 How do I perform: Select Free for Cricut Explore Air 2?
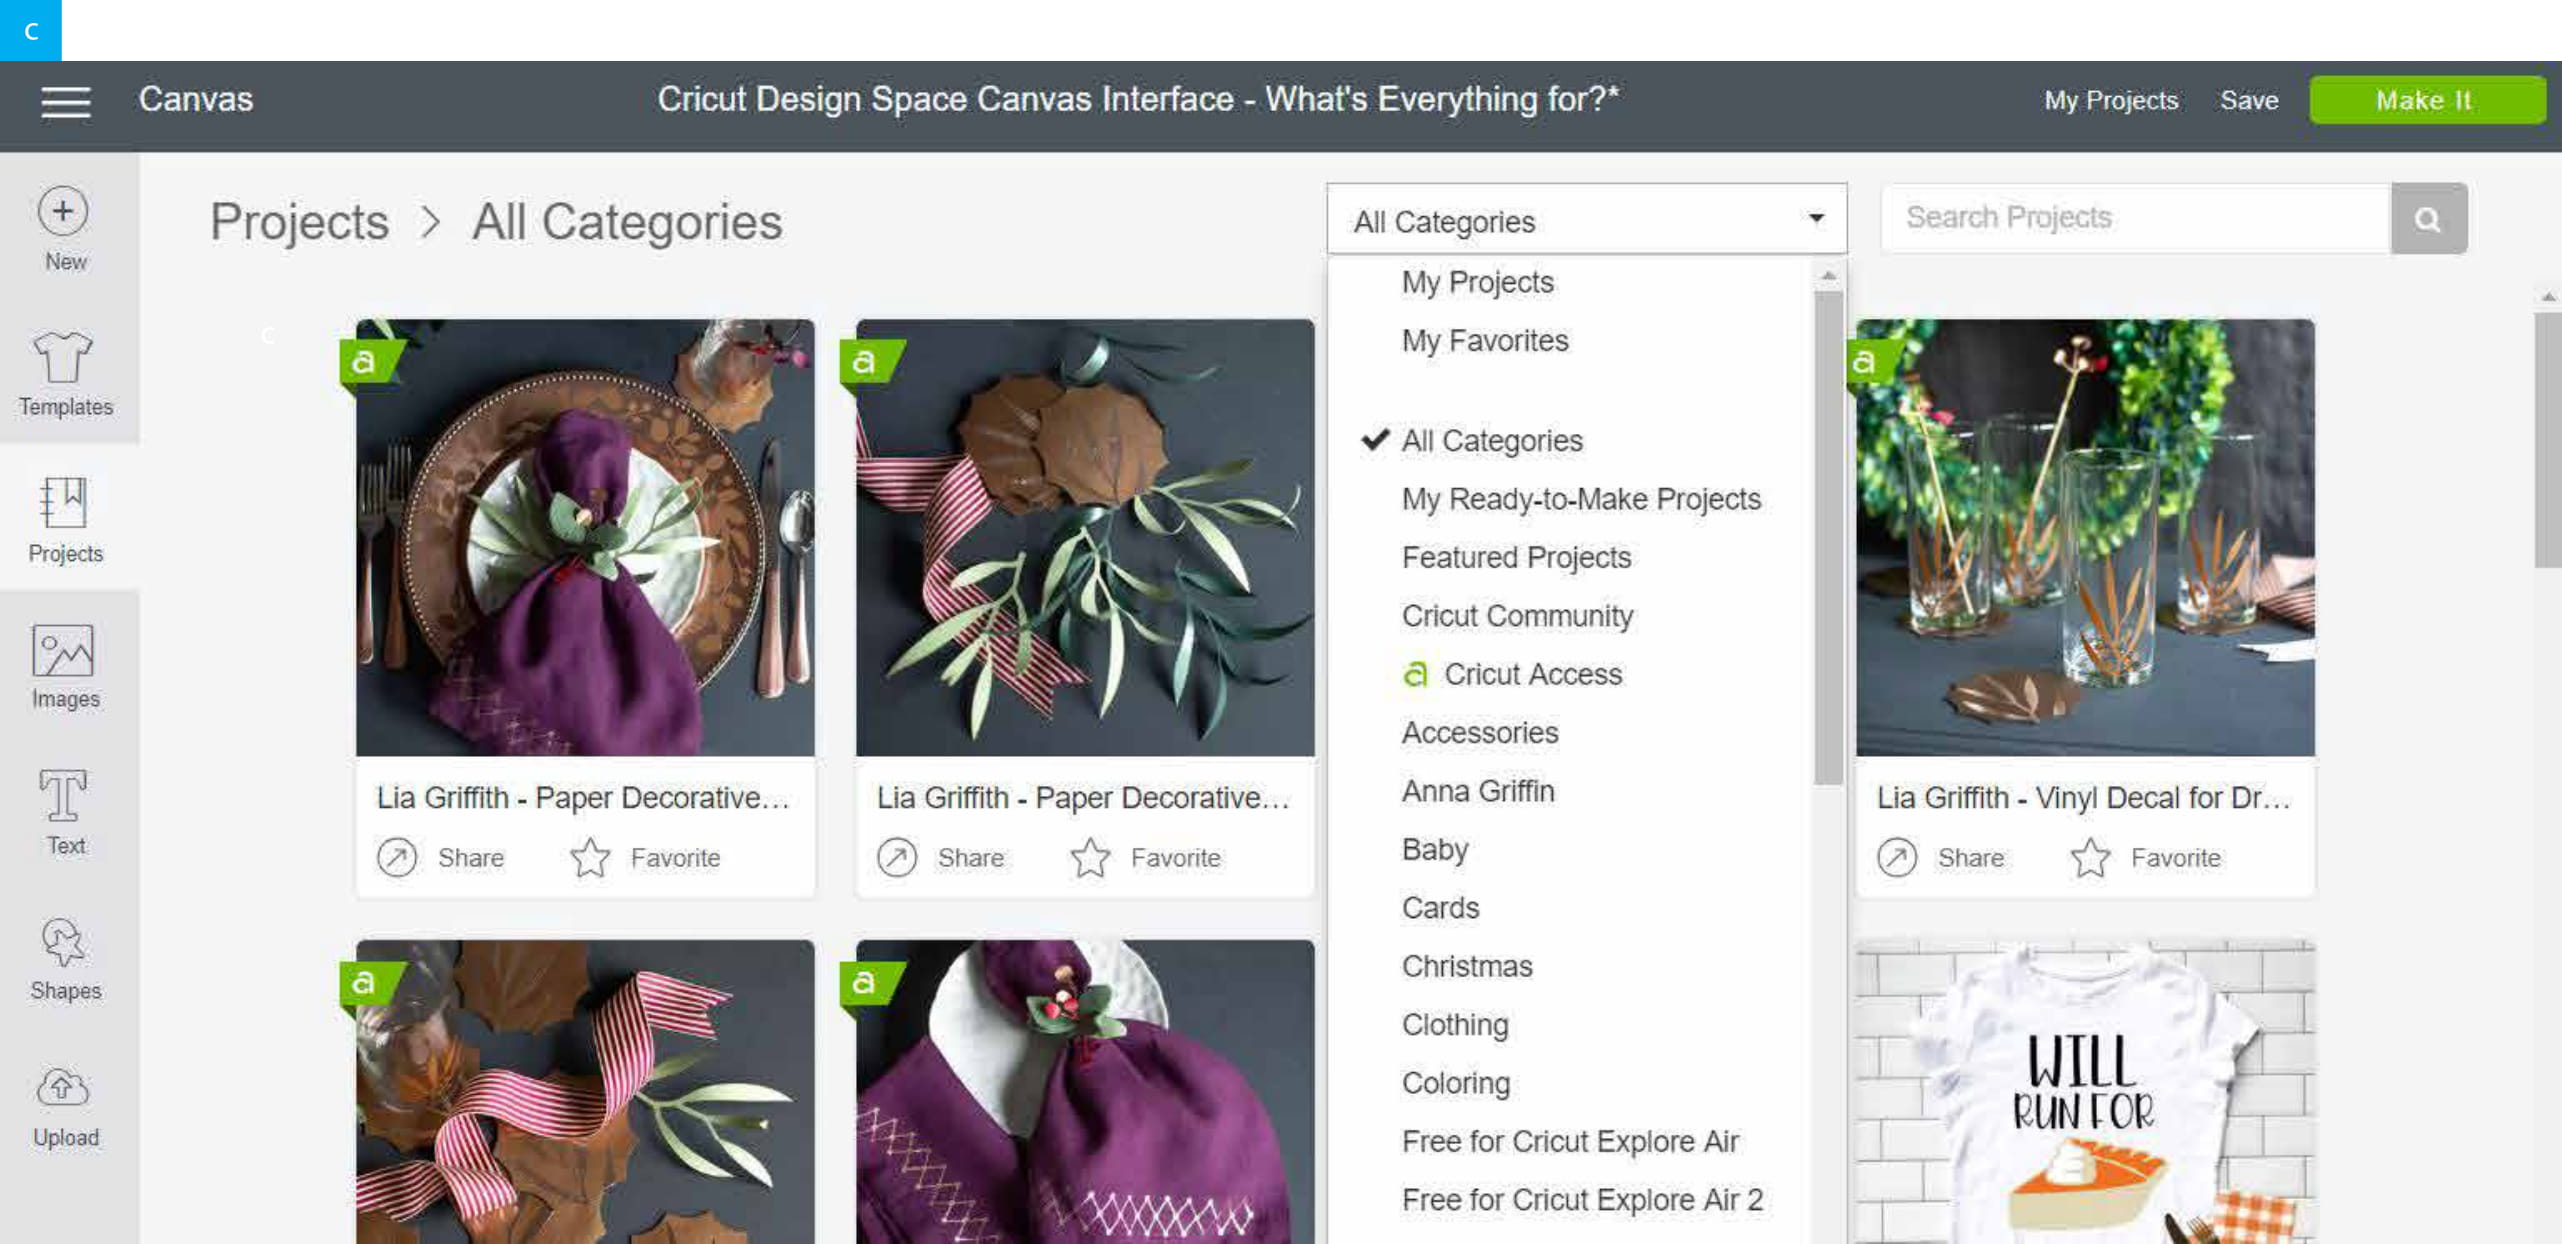click(1582, 1200)
